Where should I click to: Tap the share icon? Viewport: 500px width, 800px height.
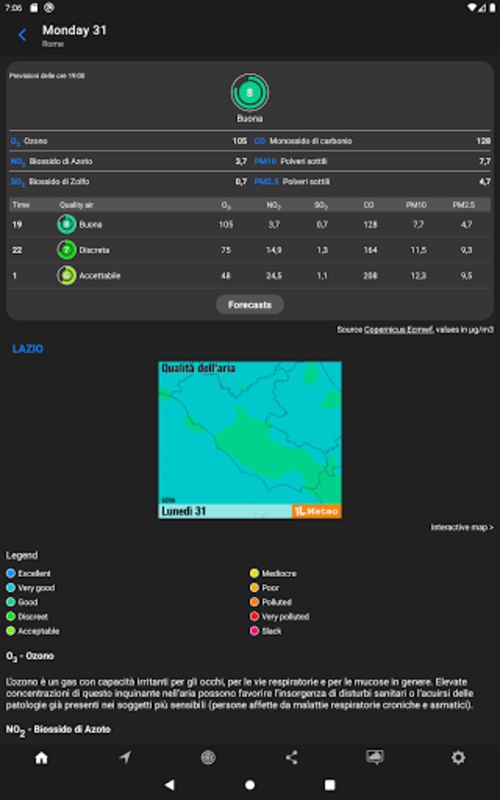(x=291, y=758)
